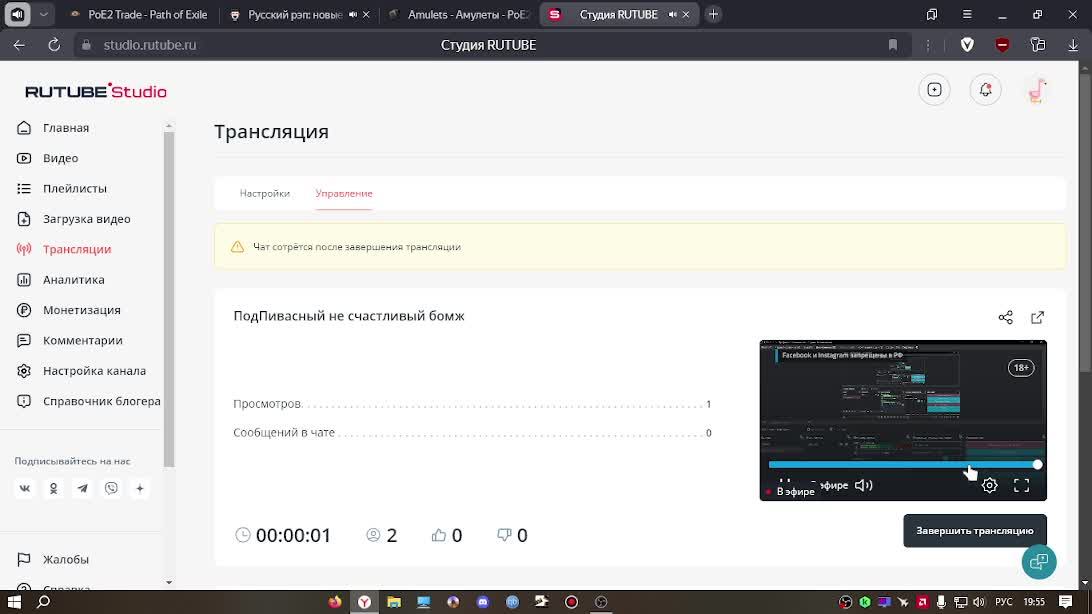Click the 18+ badge on the player
This screenshot has width=1092, height=614.
pos(1021,368)
